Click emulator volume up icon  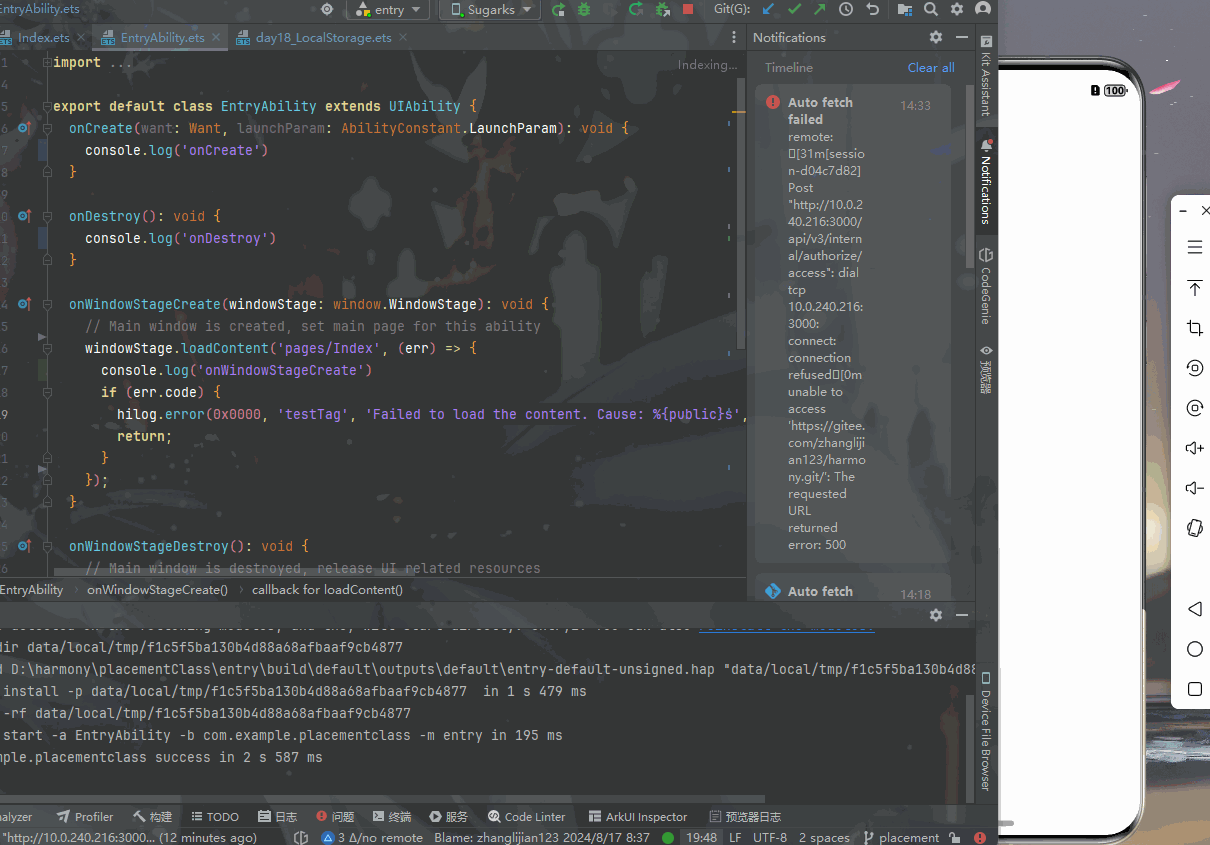[x=1194, y=448]
